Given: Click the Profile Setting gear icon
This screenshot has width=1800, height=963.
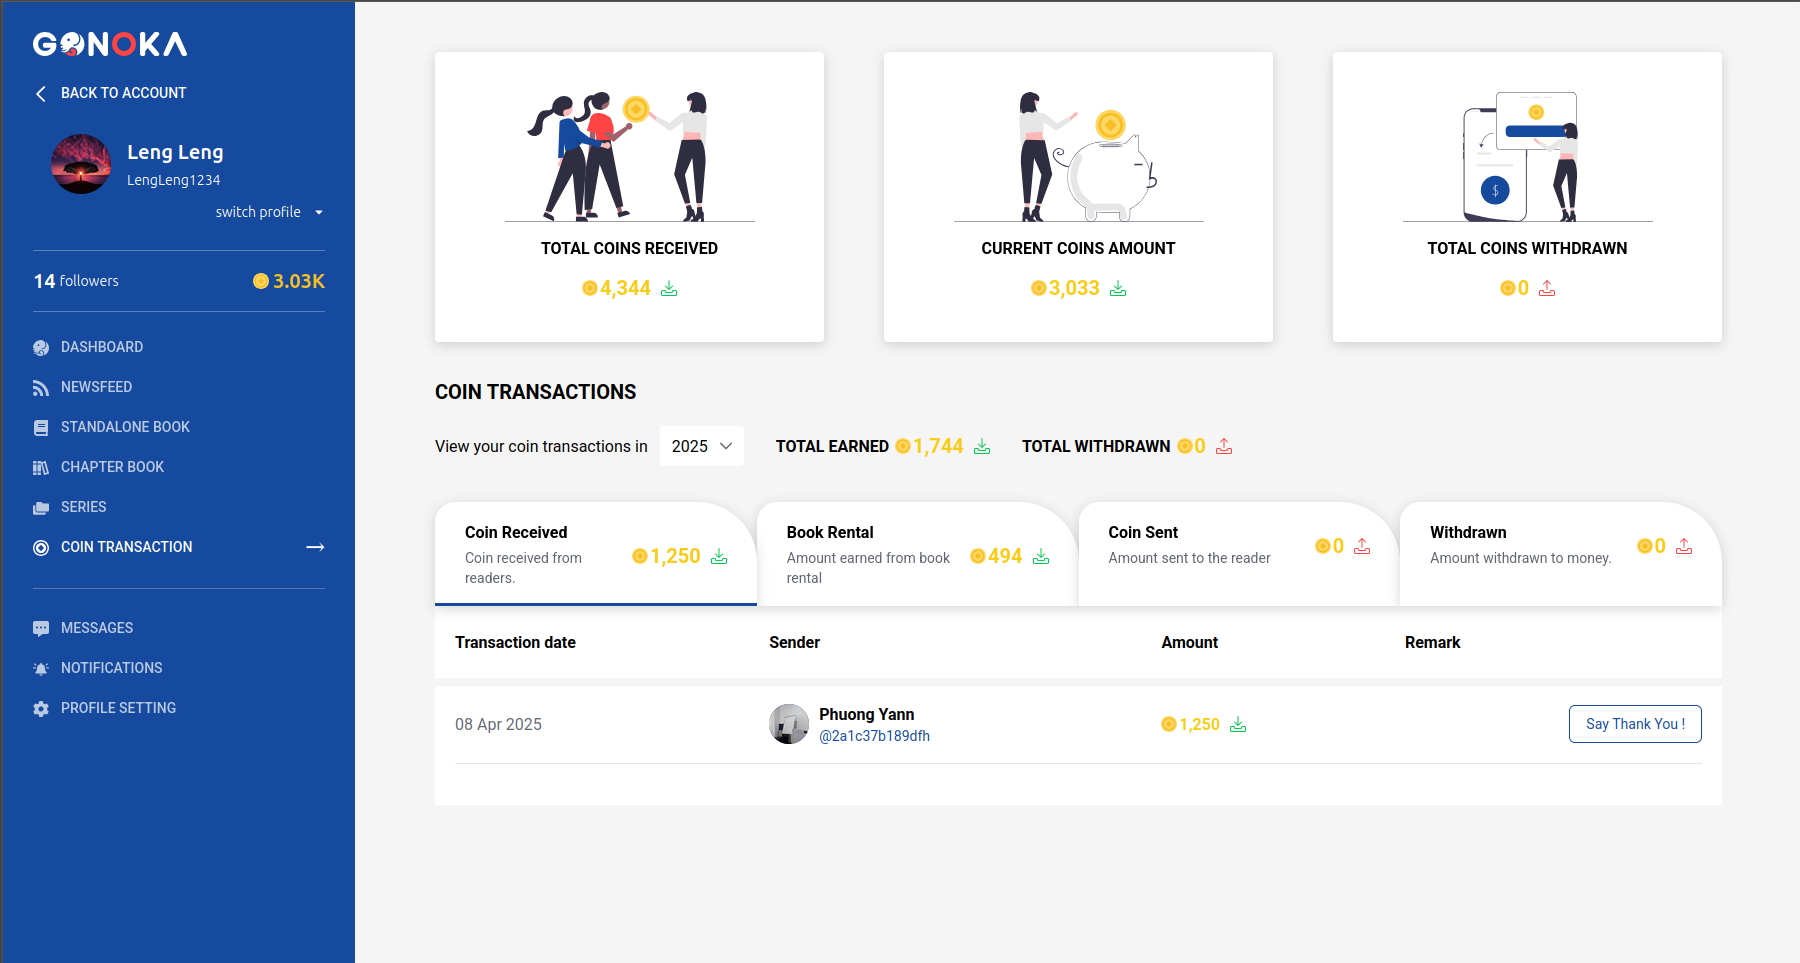Looking at the screenshot, I should click(x=41, y=709).
